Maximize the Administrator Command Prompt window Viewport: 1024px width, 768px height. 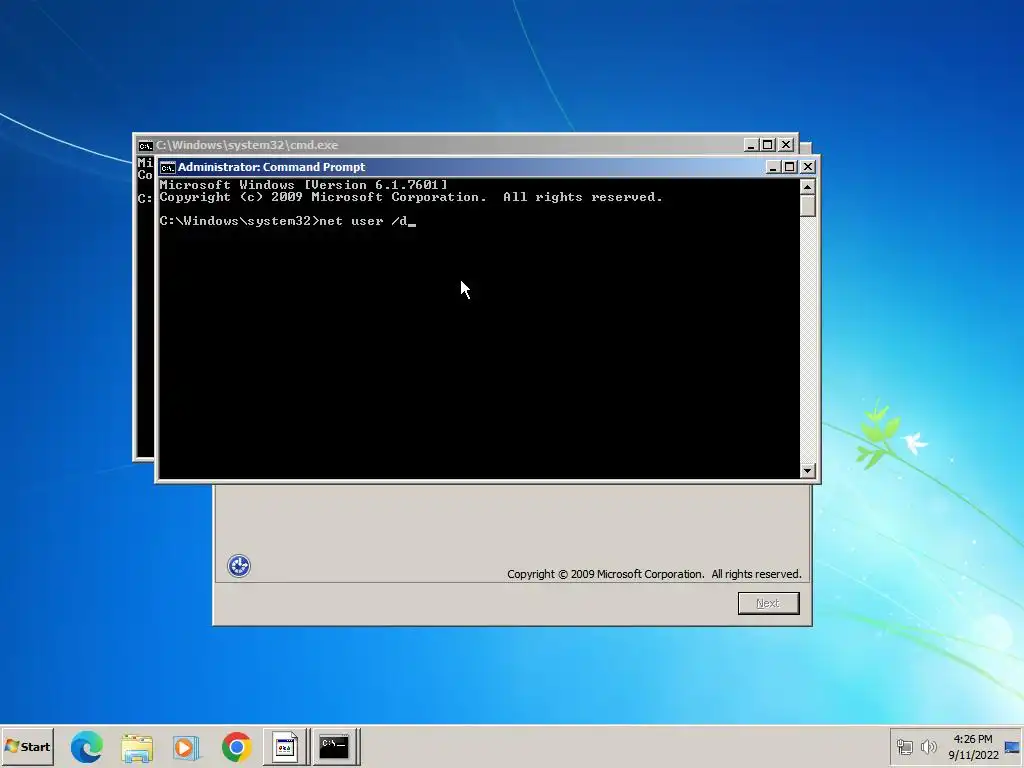point(790,167)
